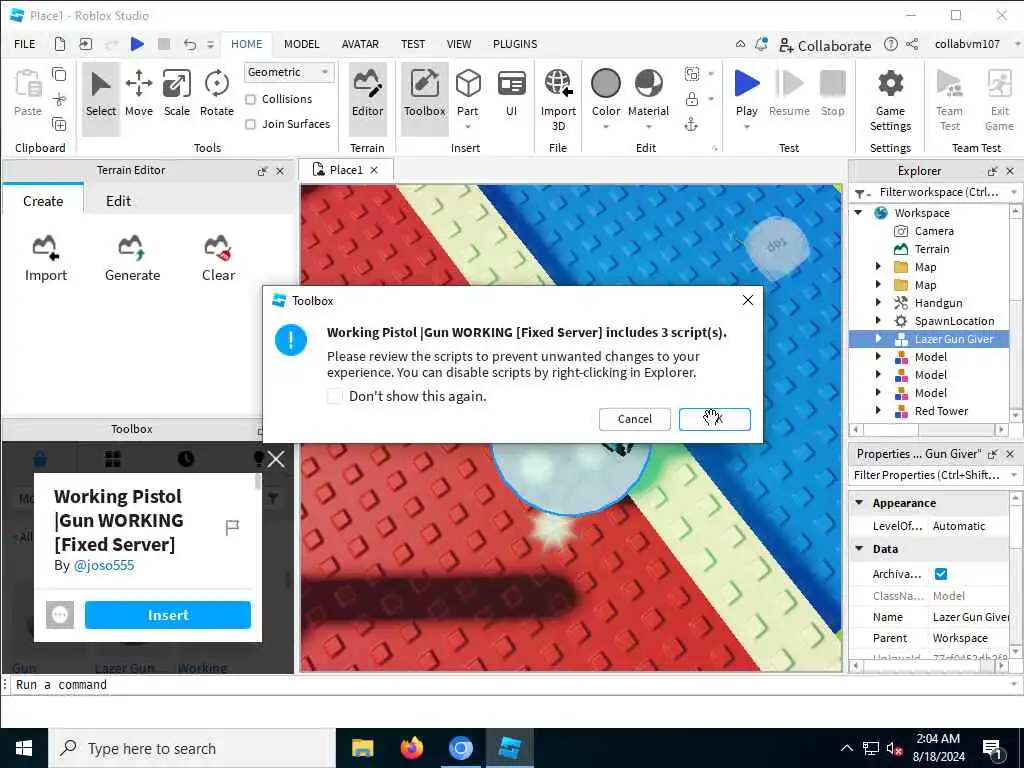
Task: Cancel the Toolbox script warning dialog
Action: pyautogui.click(x=634, y=419)
